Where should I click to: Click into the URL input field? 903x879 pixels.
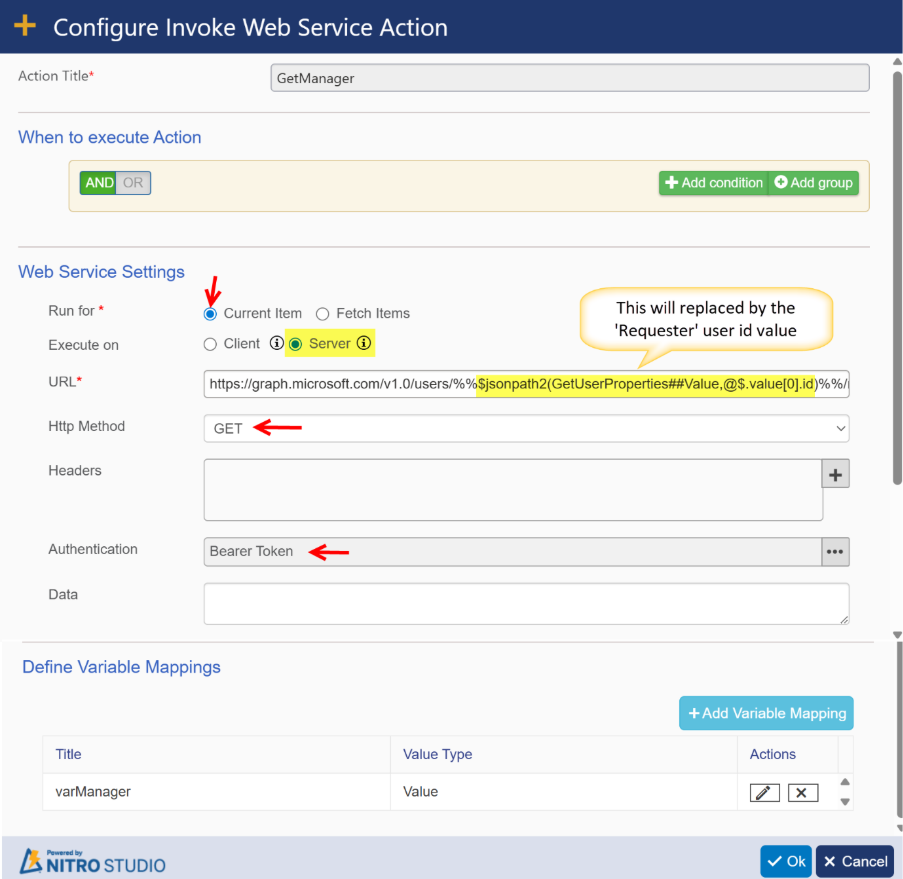(526, 383)
